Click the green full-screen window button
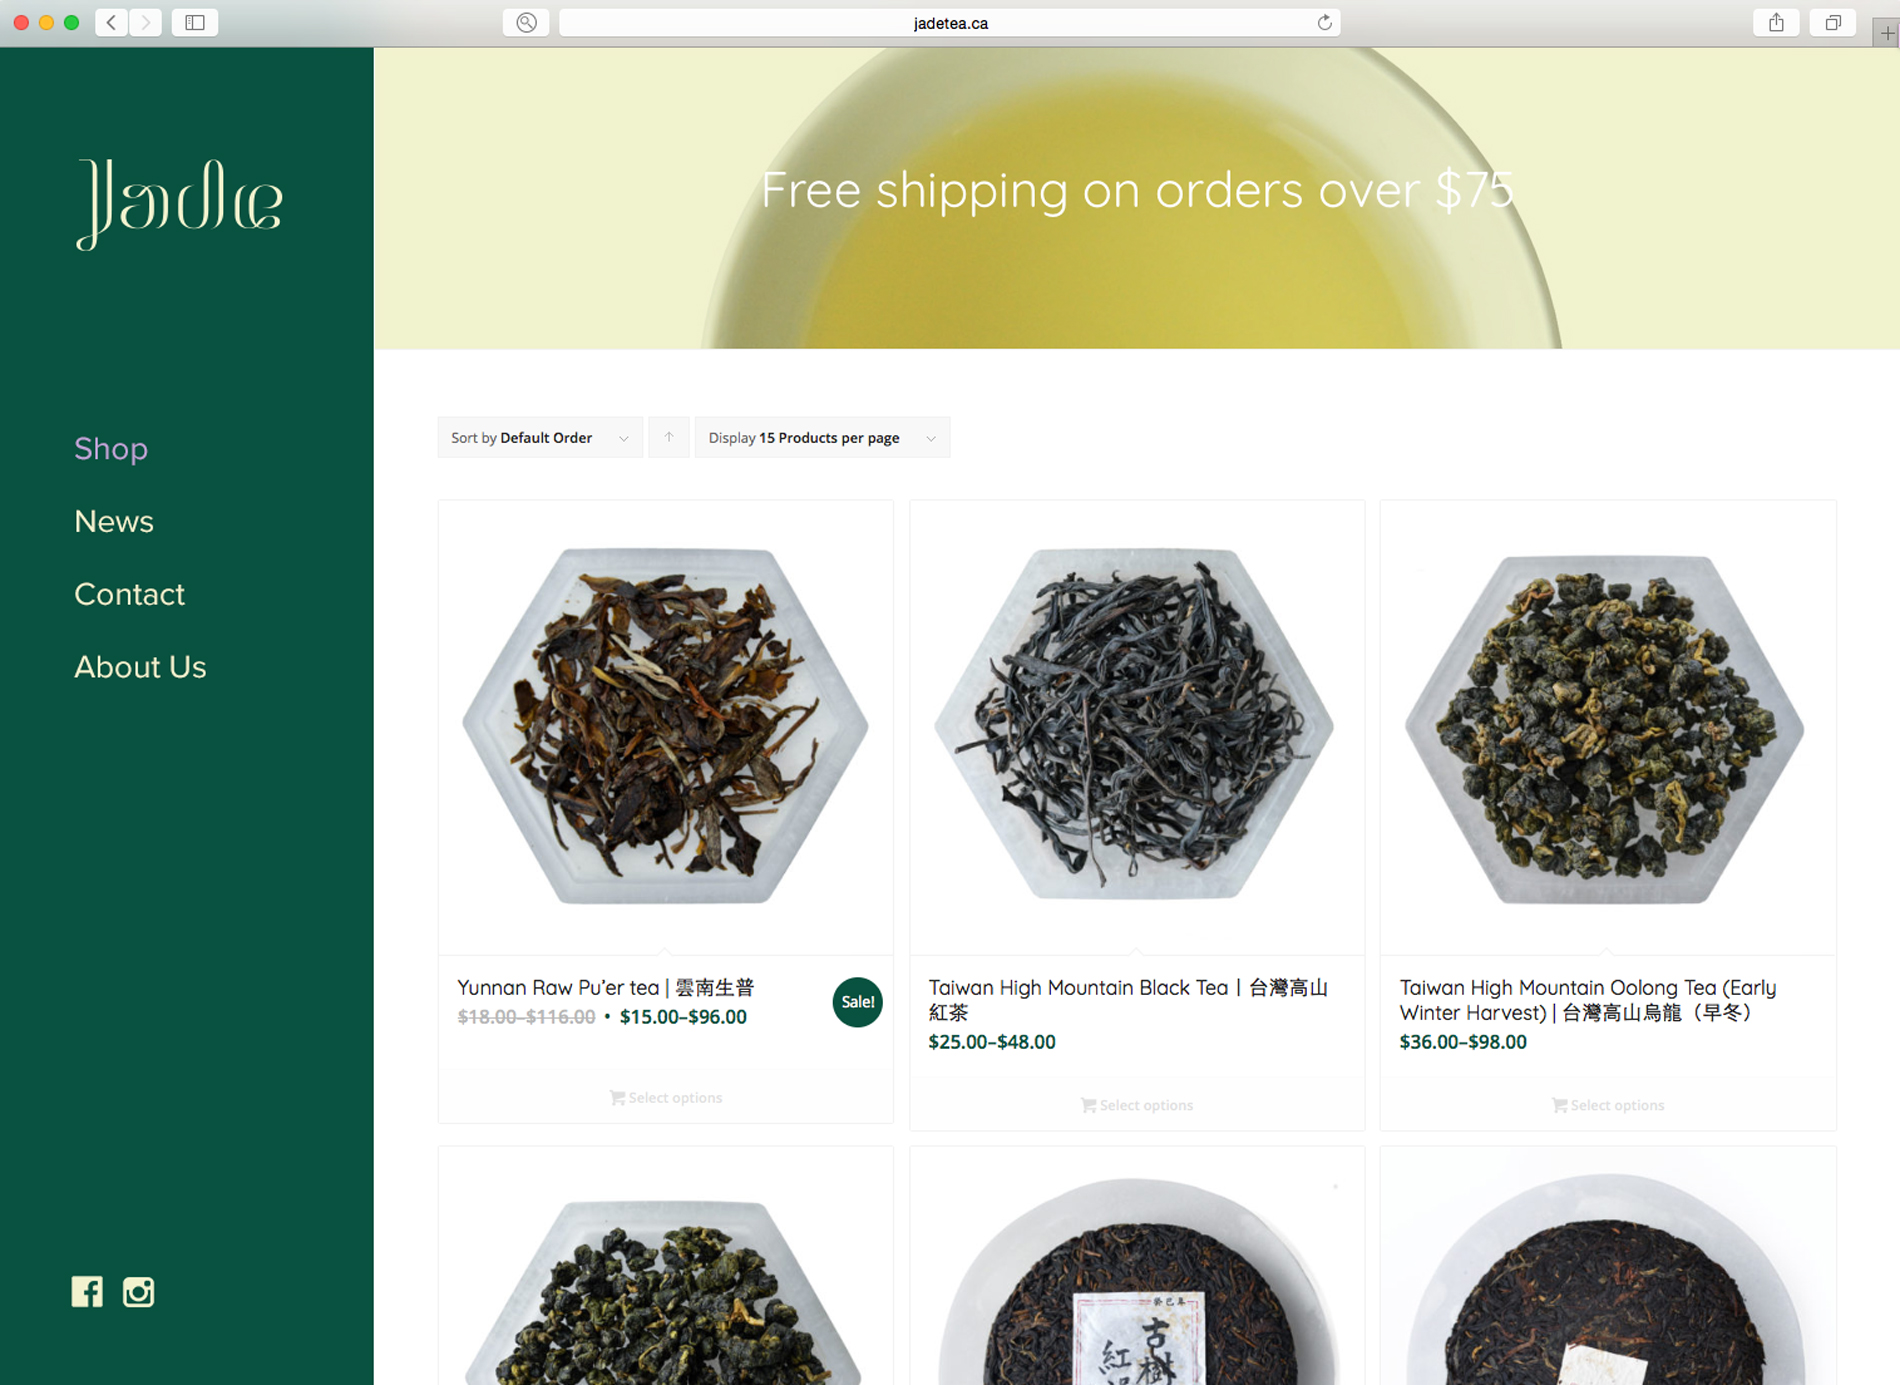The height and width of the screenshot is (1385, 1900). coord(71,22)
